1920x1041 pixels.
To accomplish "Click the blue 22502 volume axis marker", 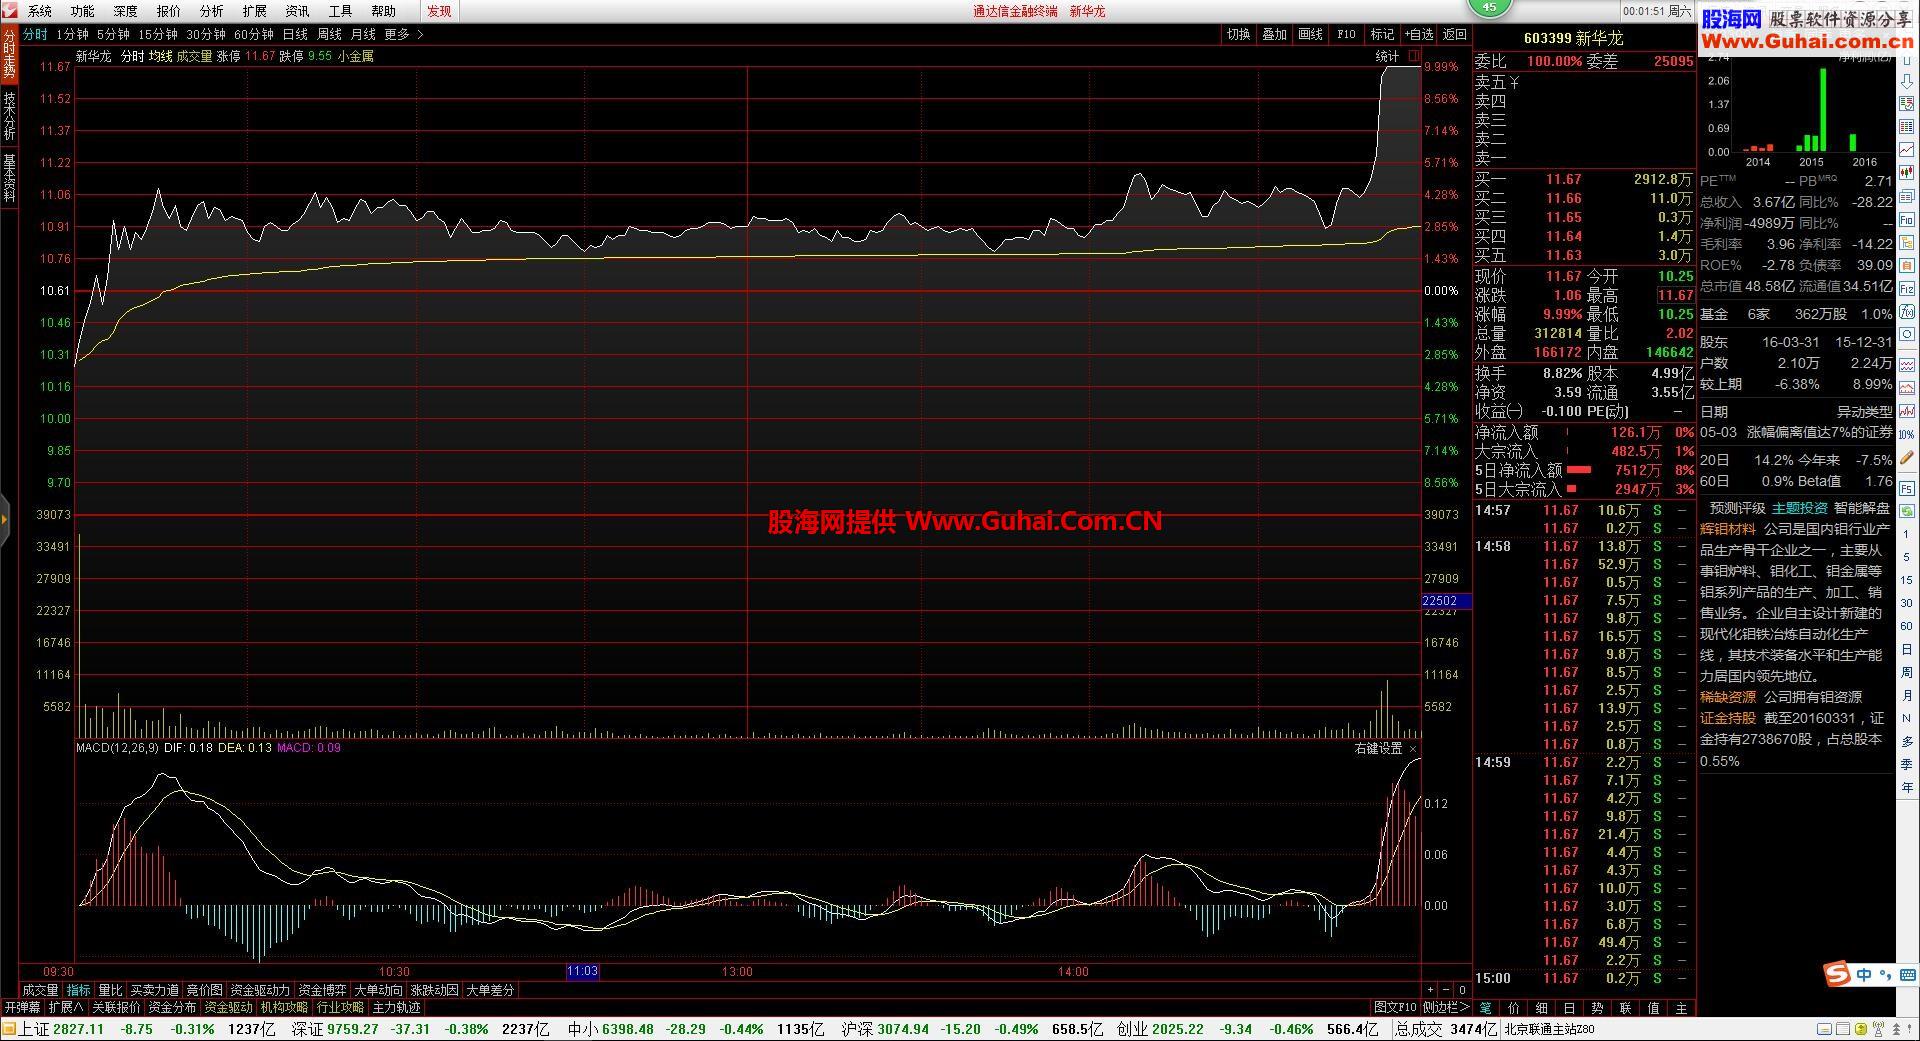I will (x=1446, y=601).
